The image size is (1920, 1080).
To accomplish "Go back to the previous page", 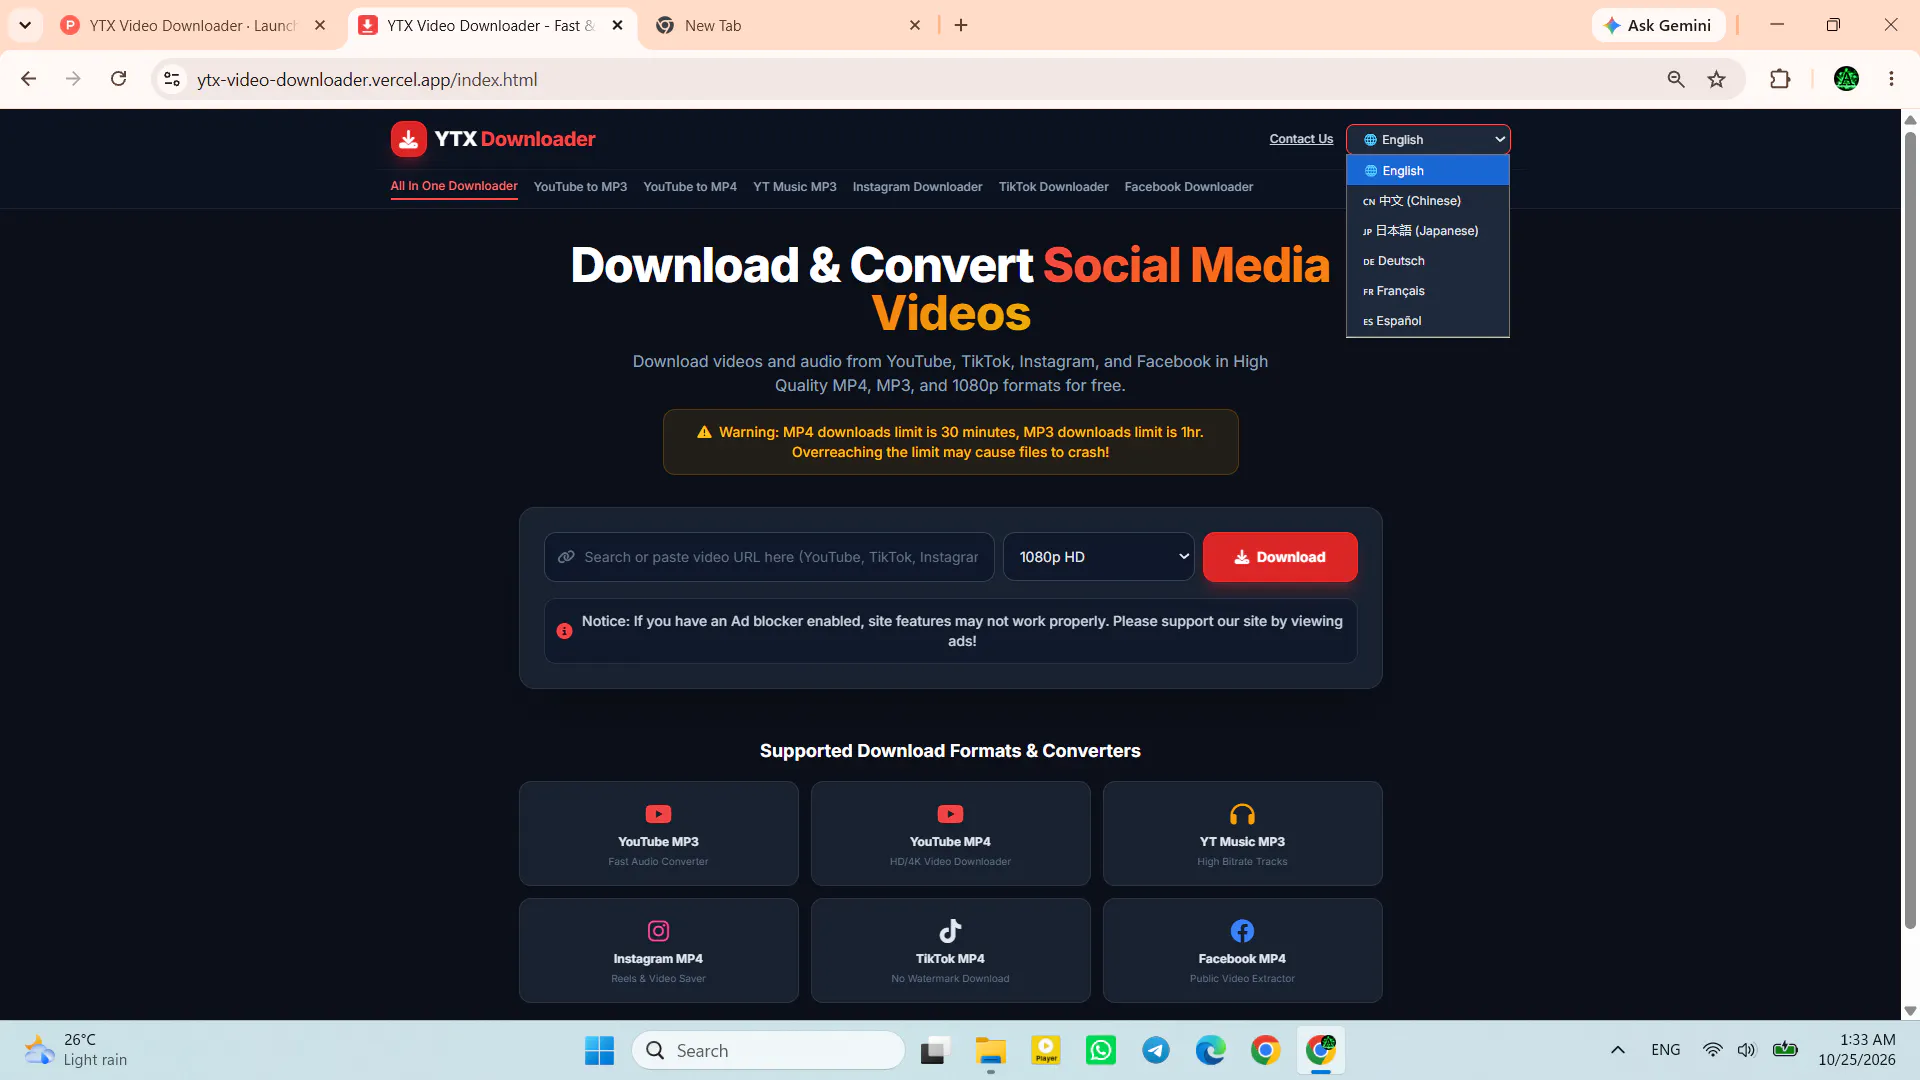I will point(28,79).
